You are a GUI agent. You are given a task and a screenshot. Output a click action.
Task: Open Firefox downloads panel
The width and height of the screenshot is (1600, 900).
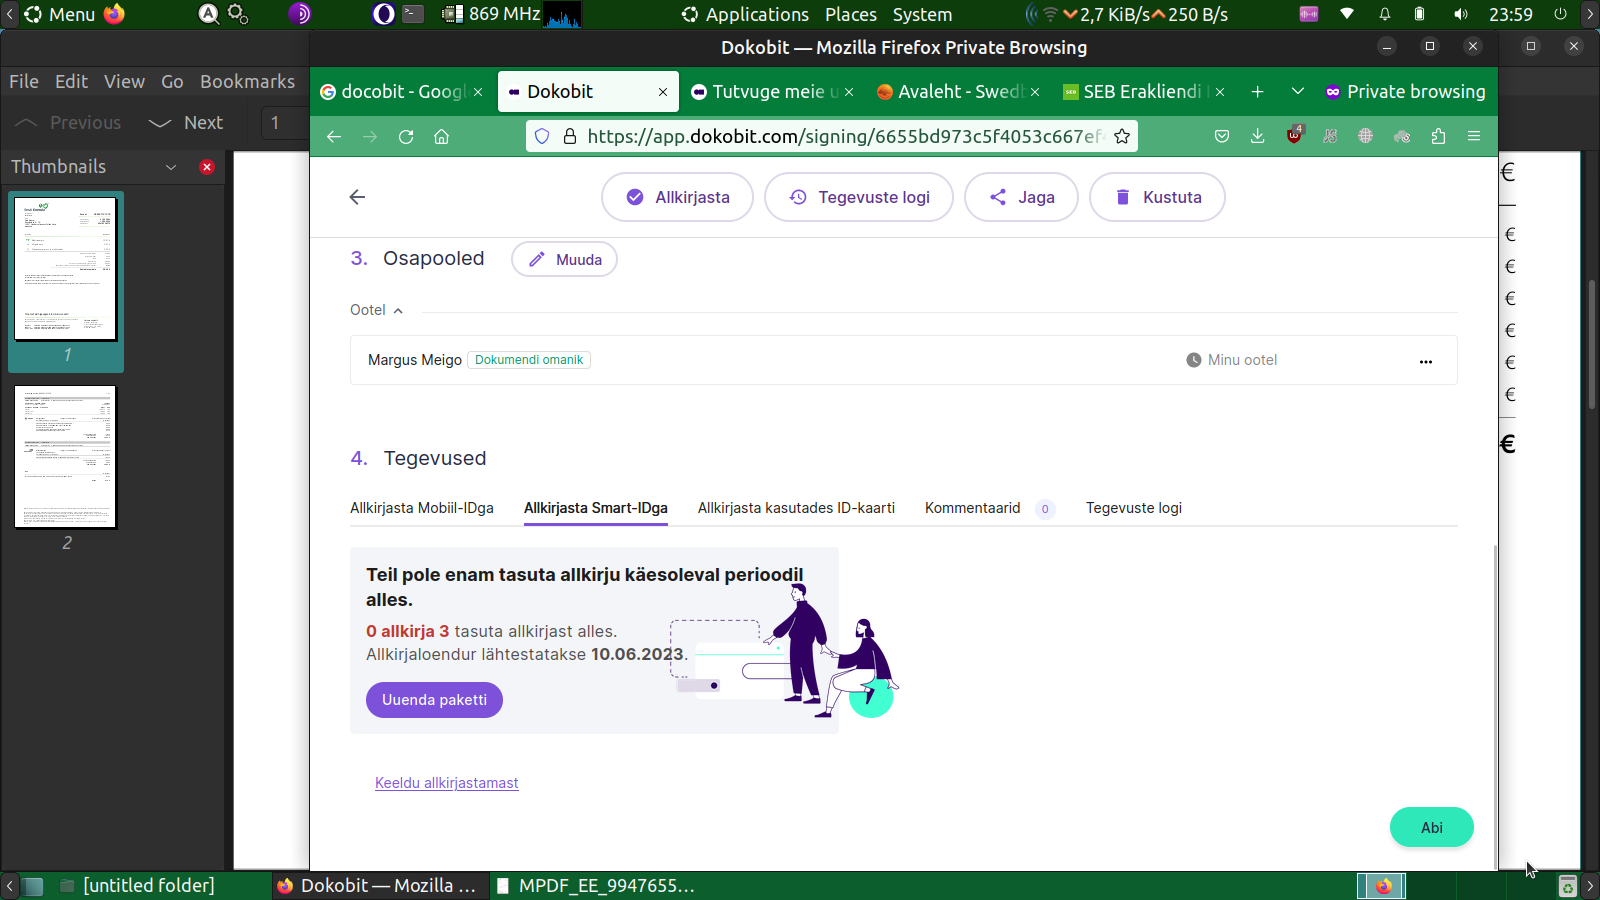point(1258,136)
